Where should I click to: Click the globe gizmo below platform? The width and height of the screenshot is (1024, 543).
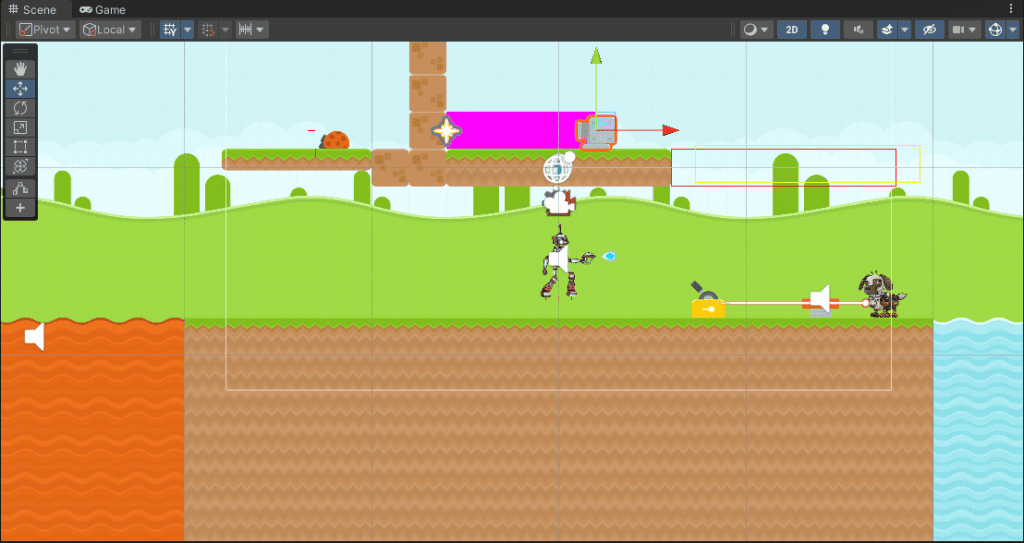point(559,168)
